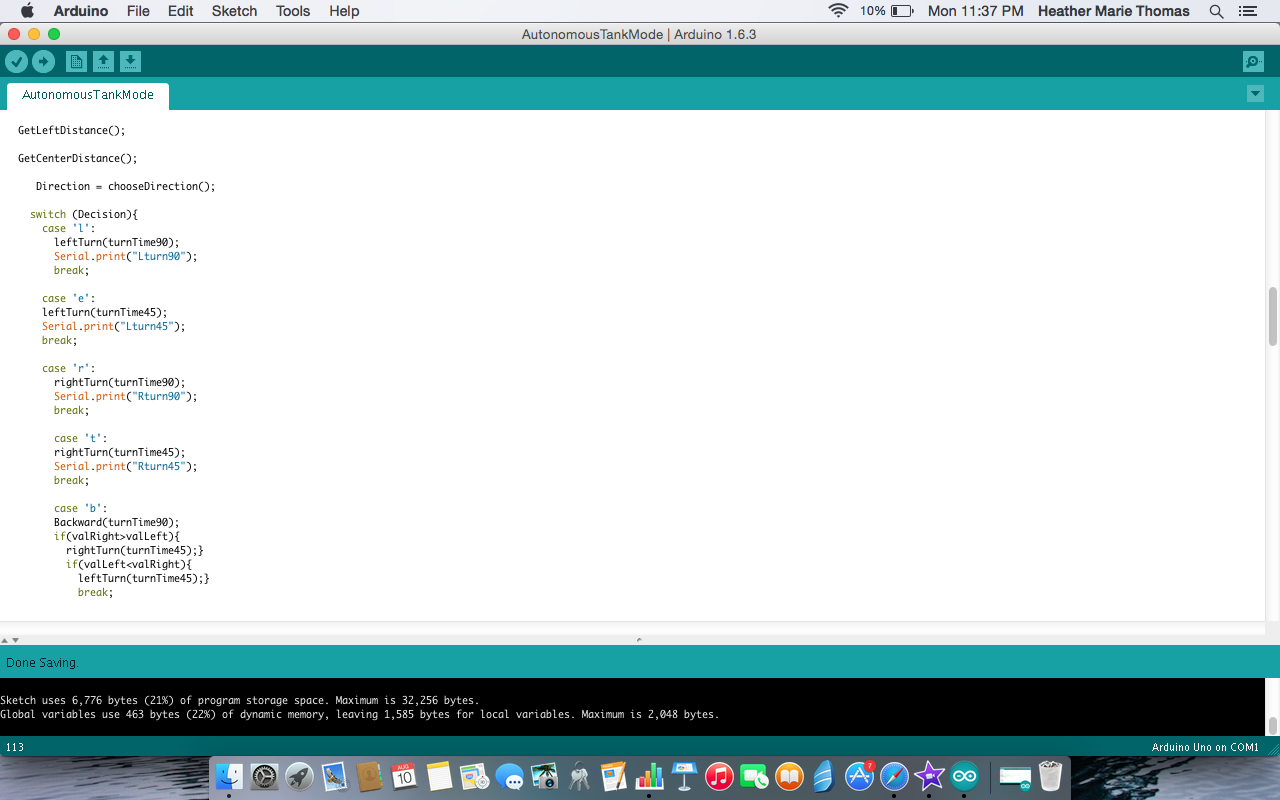
Task: Verify the sketch with the checkmark button
Action: click(x=17, y=61)
